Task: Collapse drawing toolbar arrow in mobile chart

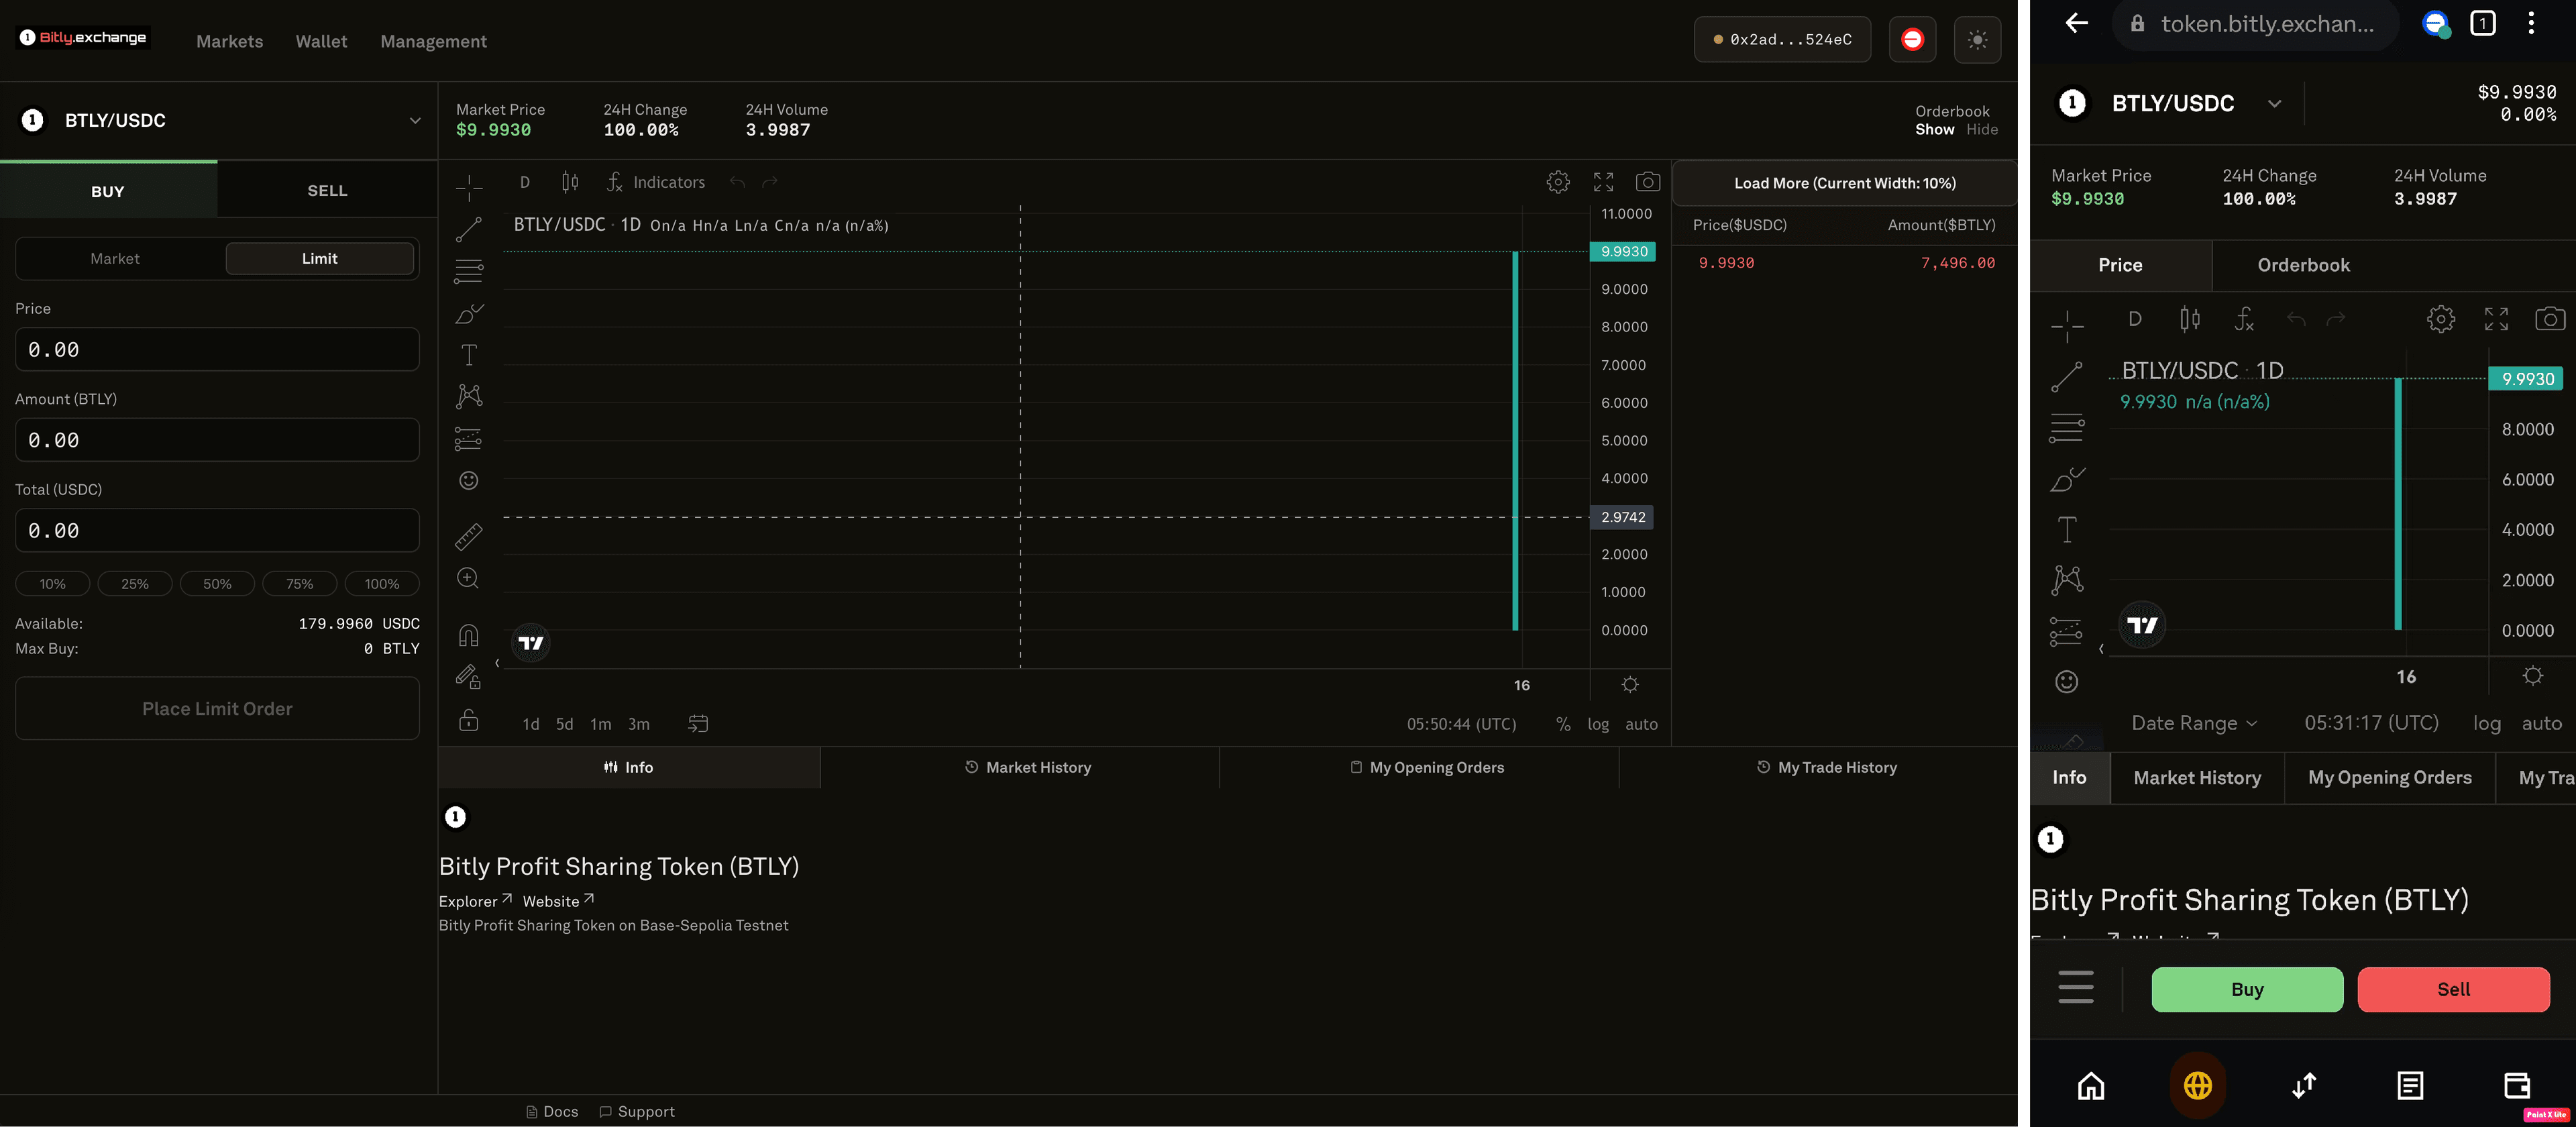Action: (2101, 649)
